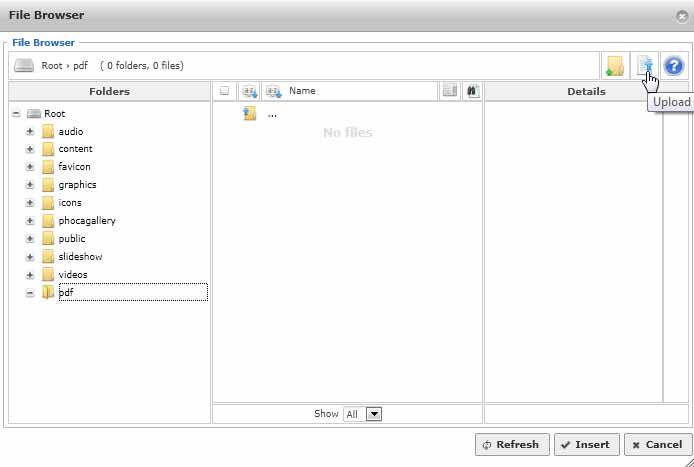Click the videos folder icon
This screenshot has height=467, width=694.
click(48, 274)
